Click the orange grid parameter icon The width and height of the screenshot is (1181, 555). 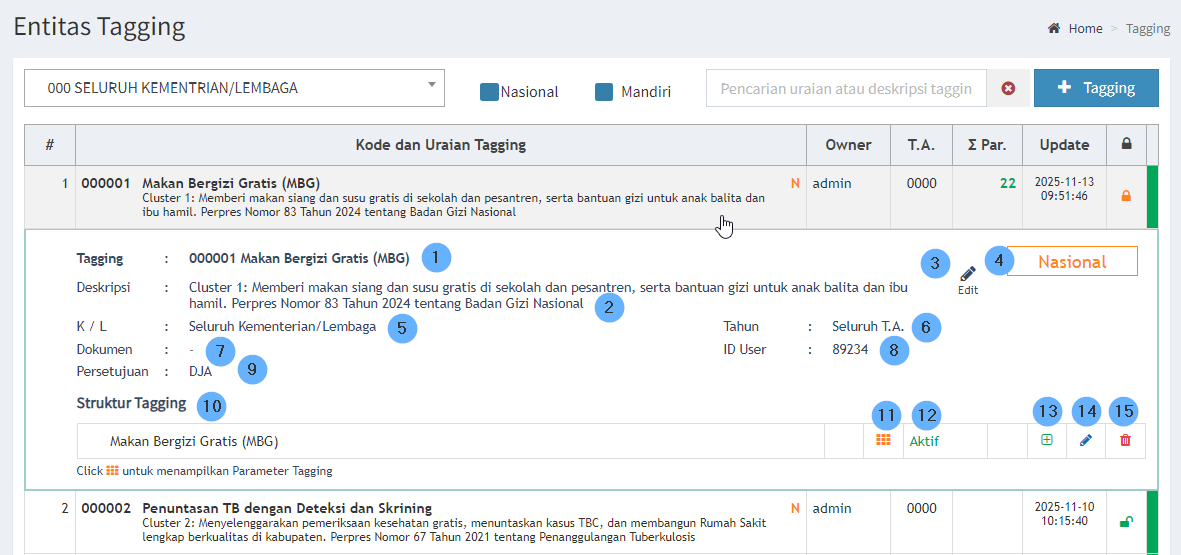tap(883, 440)
